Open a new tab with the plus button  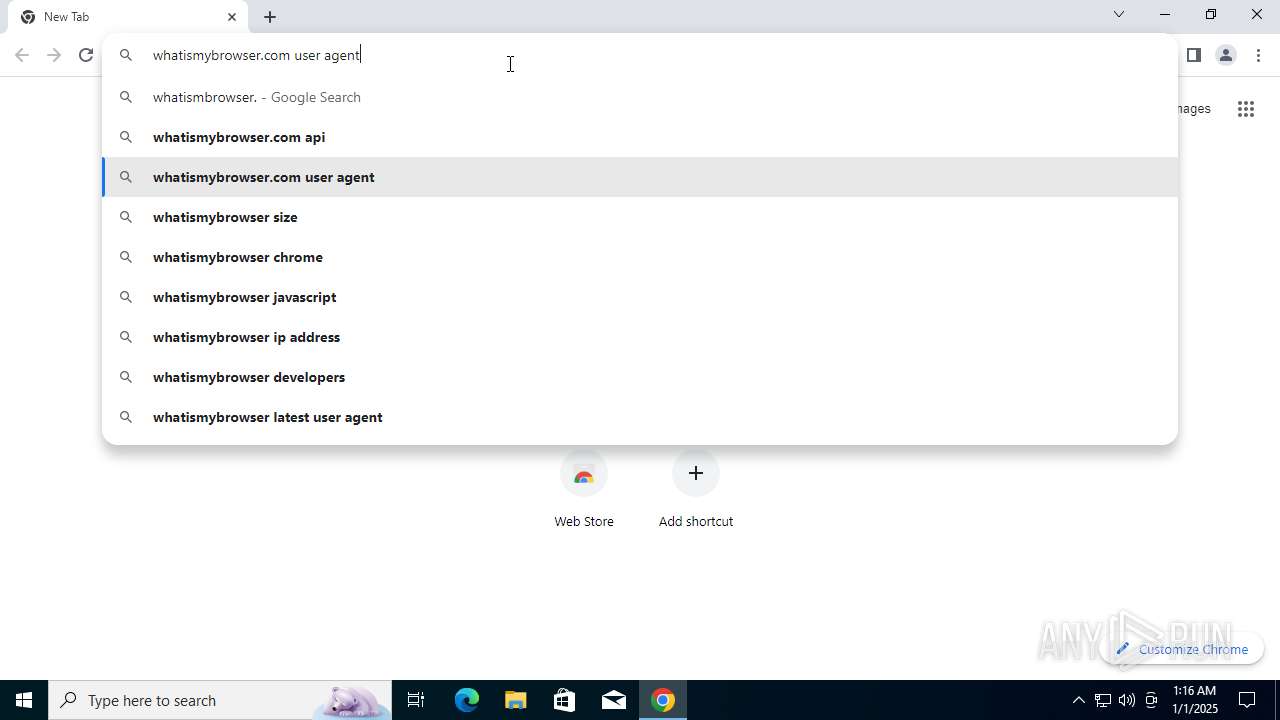pyautogui.click(x=270, y=17)
